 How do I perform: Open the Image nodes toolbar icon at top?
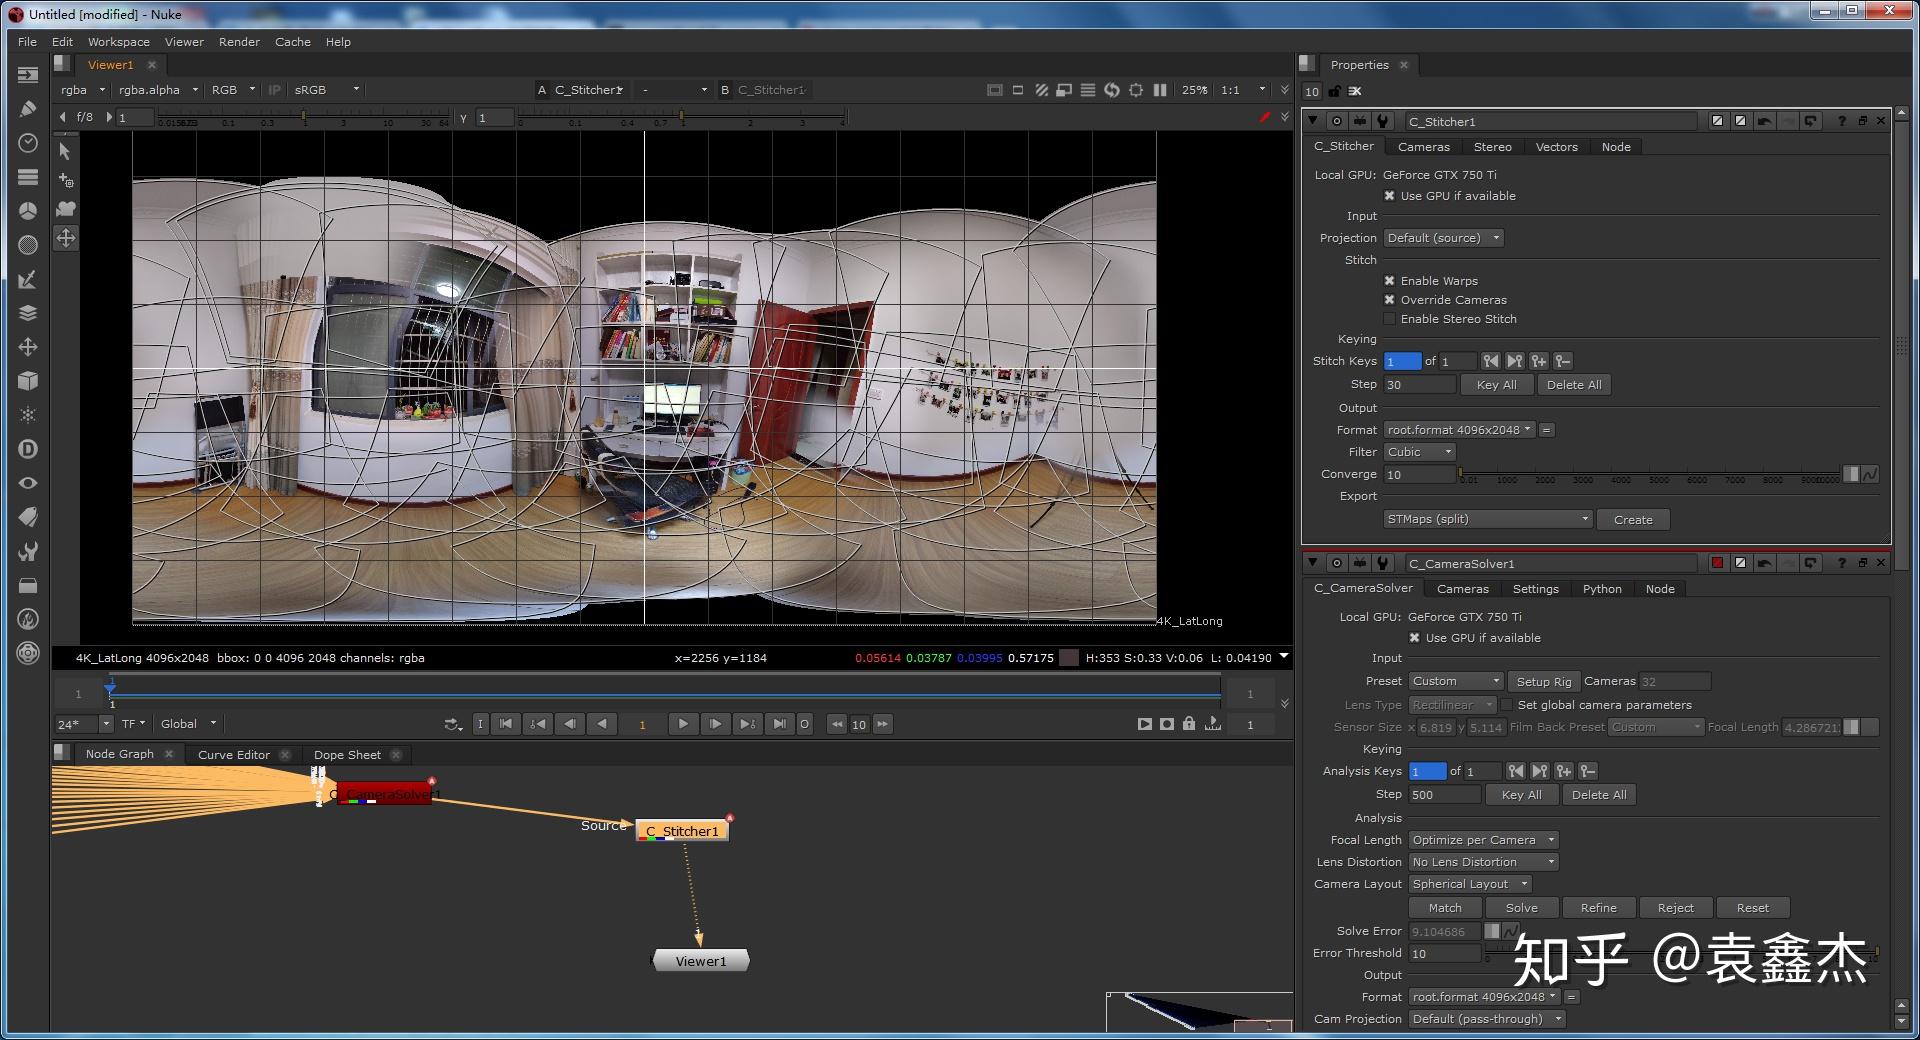click(28, 75)
